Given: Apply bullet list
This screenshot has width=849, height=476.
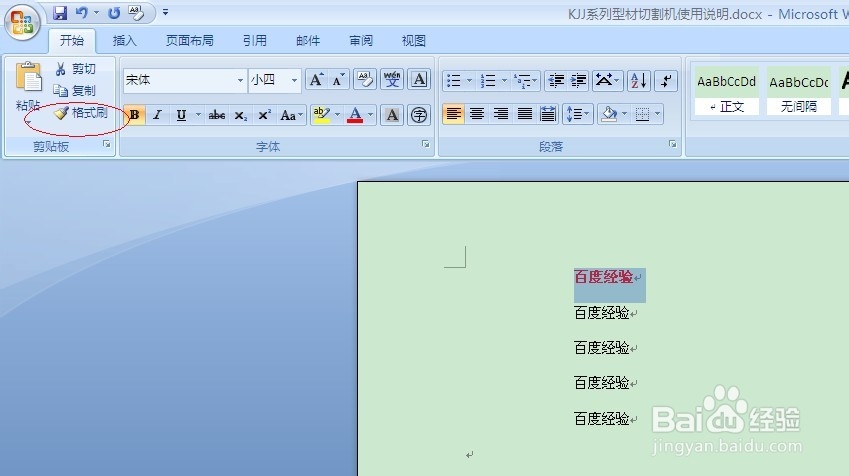Looking at the screenshot, I should pos(454,81).
